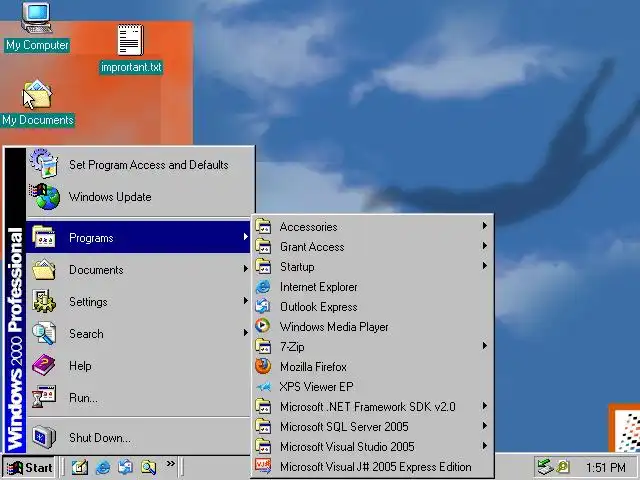This screenshot has height=480, width=640.
Task: Click the Run icon in Start menu
Action: (44, 397)
